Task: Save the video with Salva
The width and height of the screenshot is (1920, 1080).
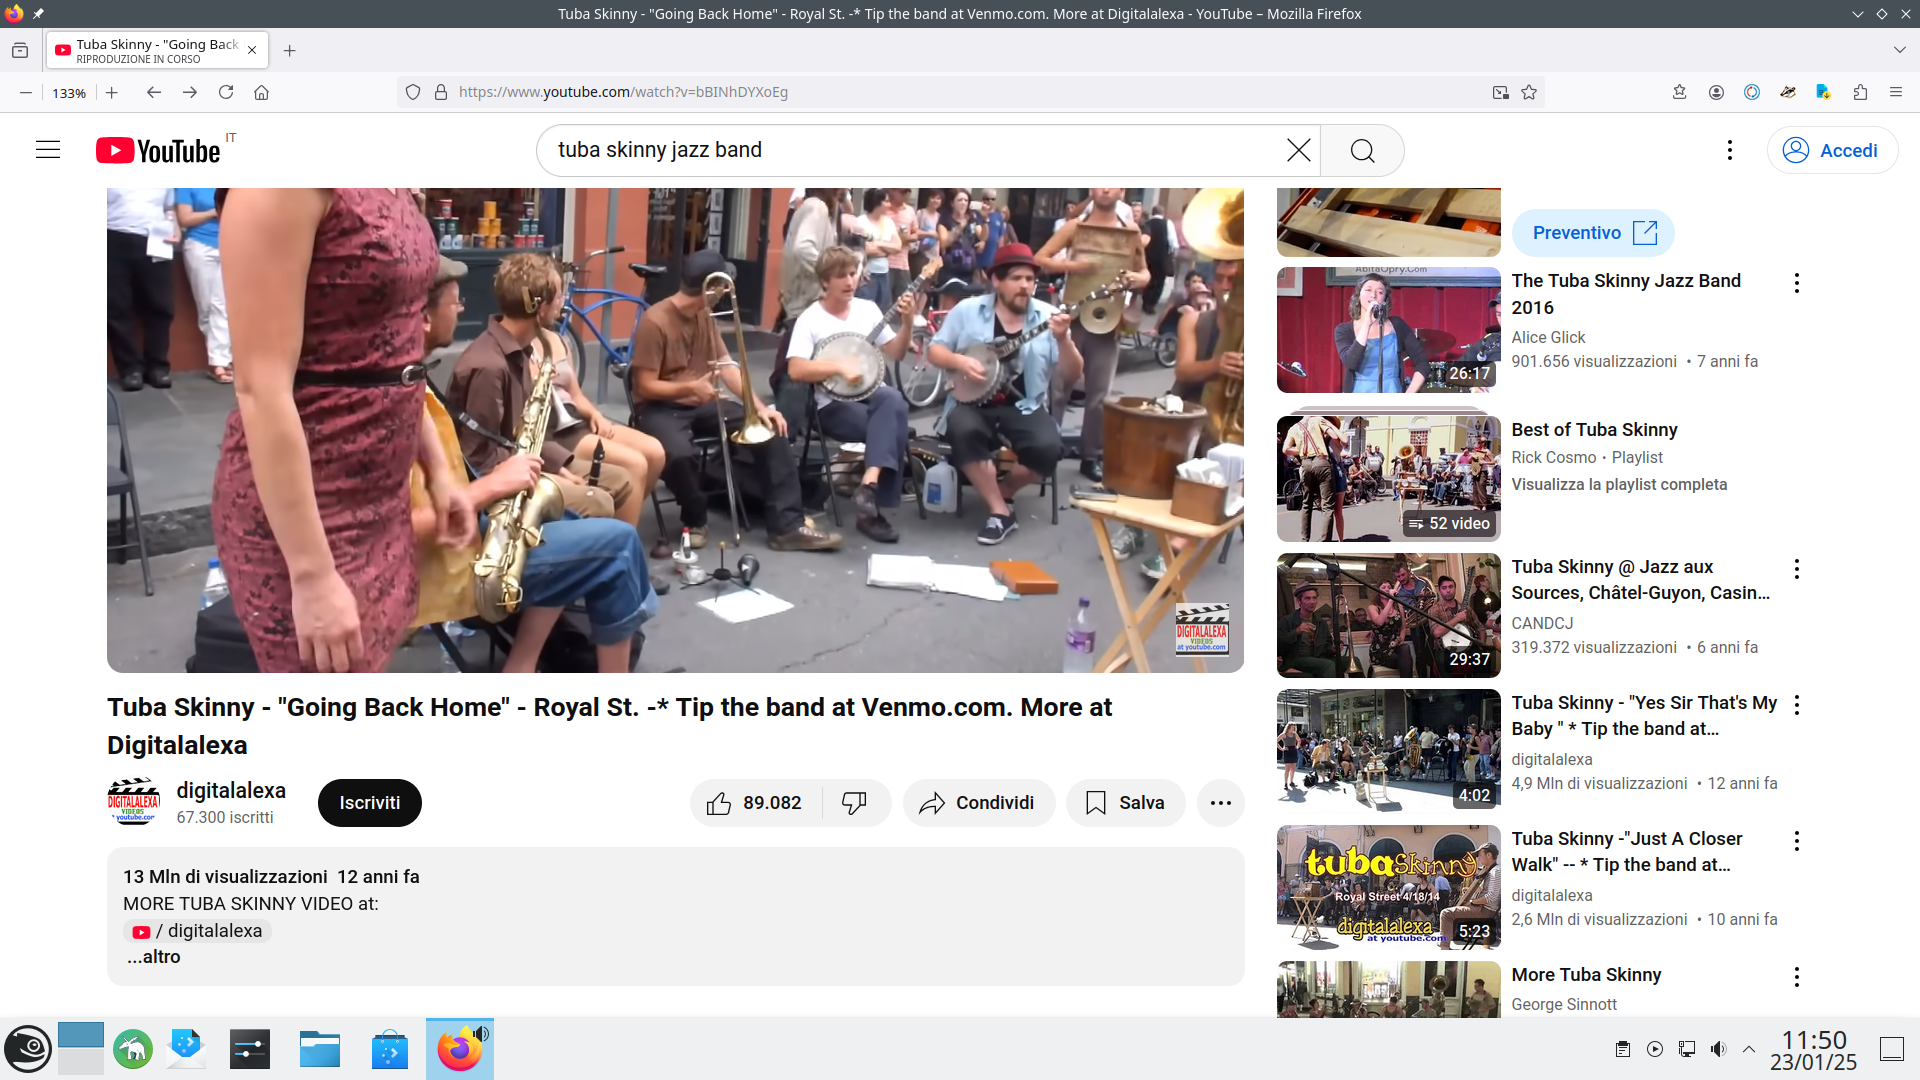Action: click(x=1125, y=803)
